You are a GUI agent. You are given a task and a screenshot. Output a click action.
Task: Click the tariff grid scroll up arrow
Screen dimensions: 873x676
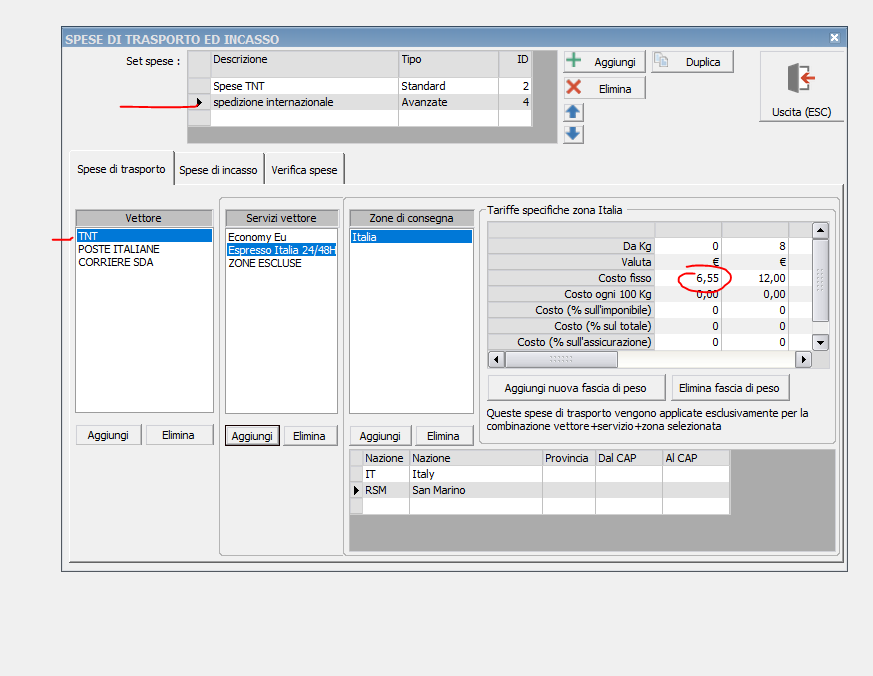[x=821, y=231]
